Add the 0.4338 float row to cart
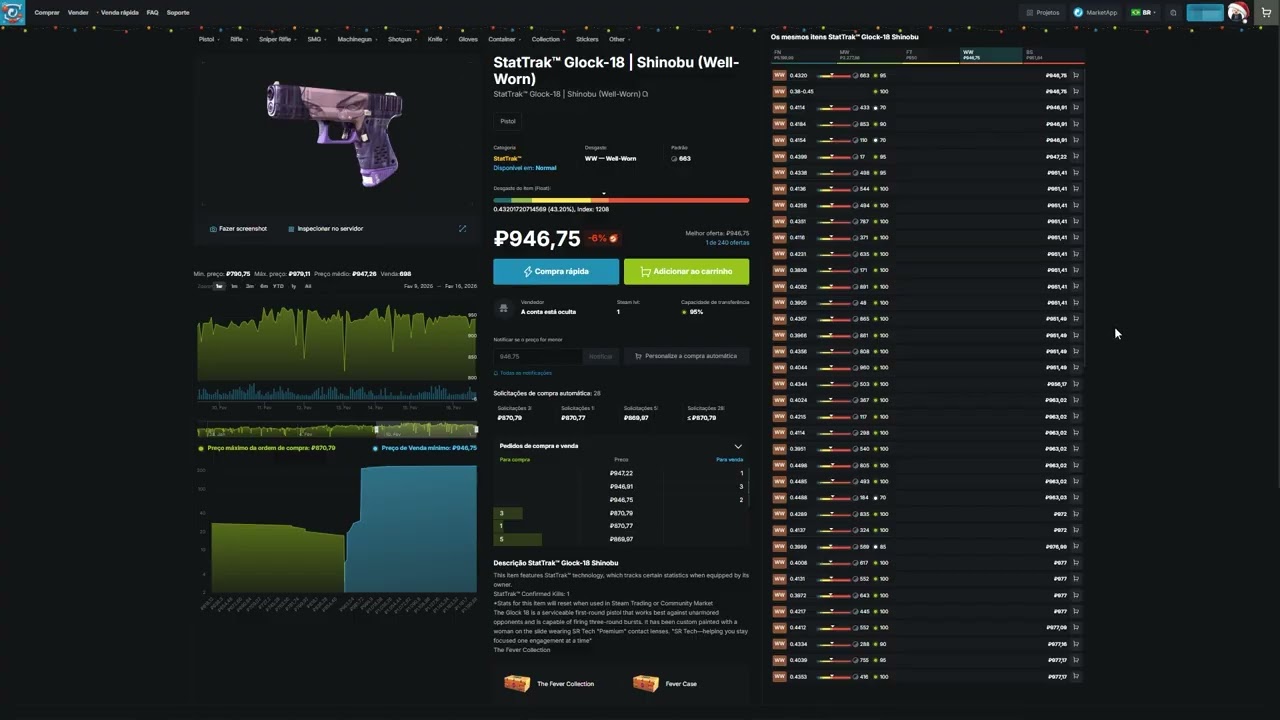This screenshot has height=720, width=1280. pyautogui.click(x=1076, y=172)
